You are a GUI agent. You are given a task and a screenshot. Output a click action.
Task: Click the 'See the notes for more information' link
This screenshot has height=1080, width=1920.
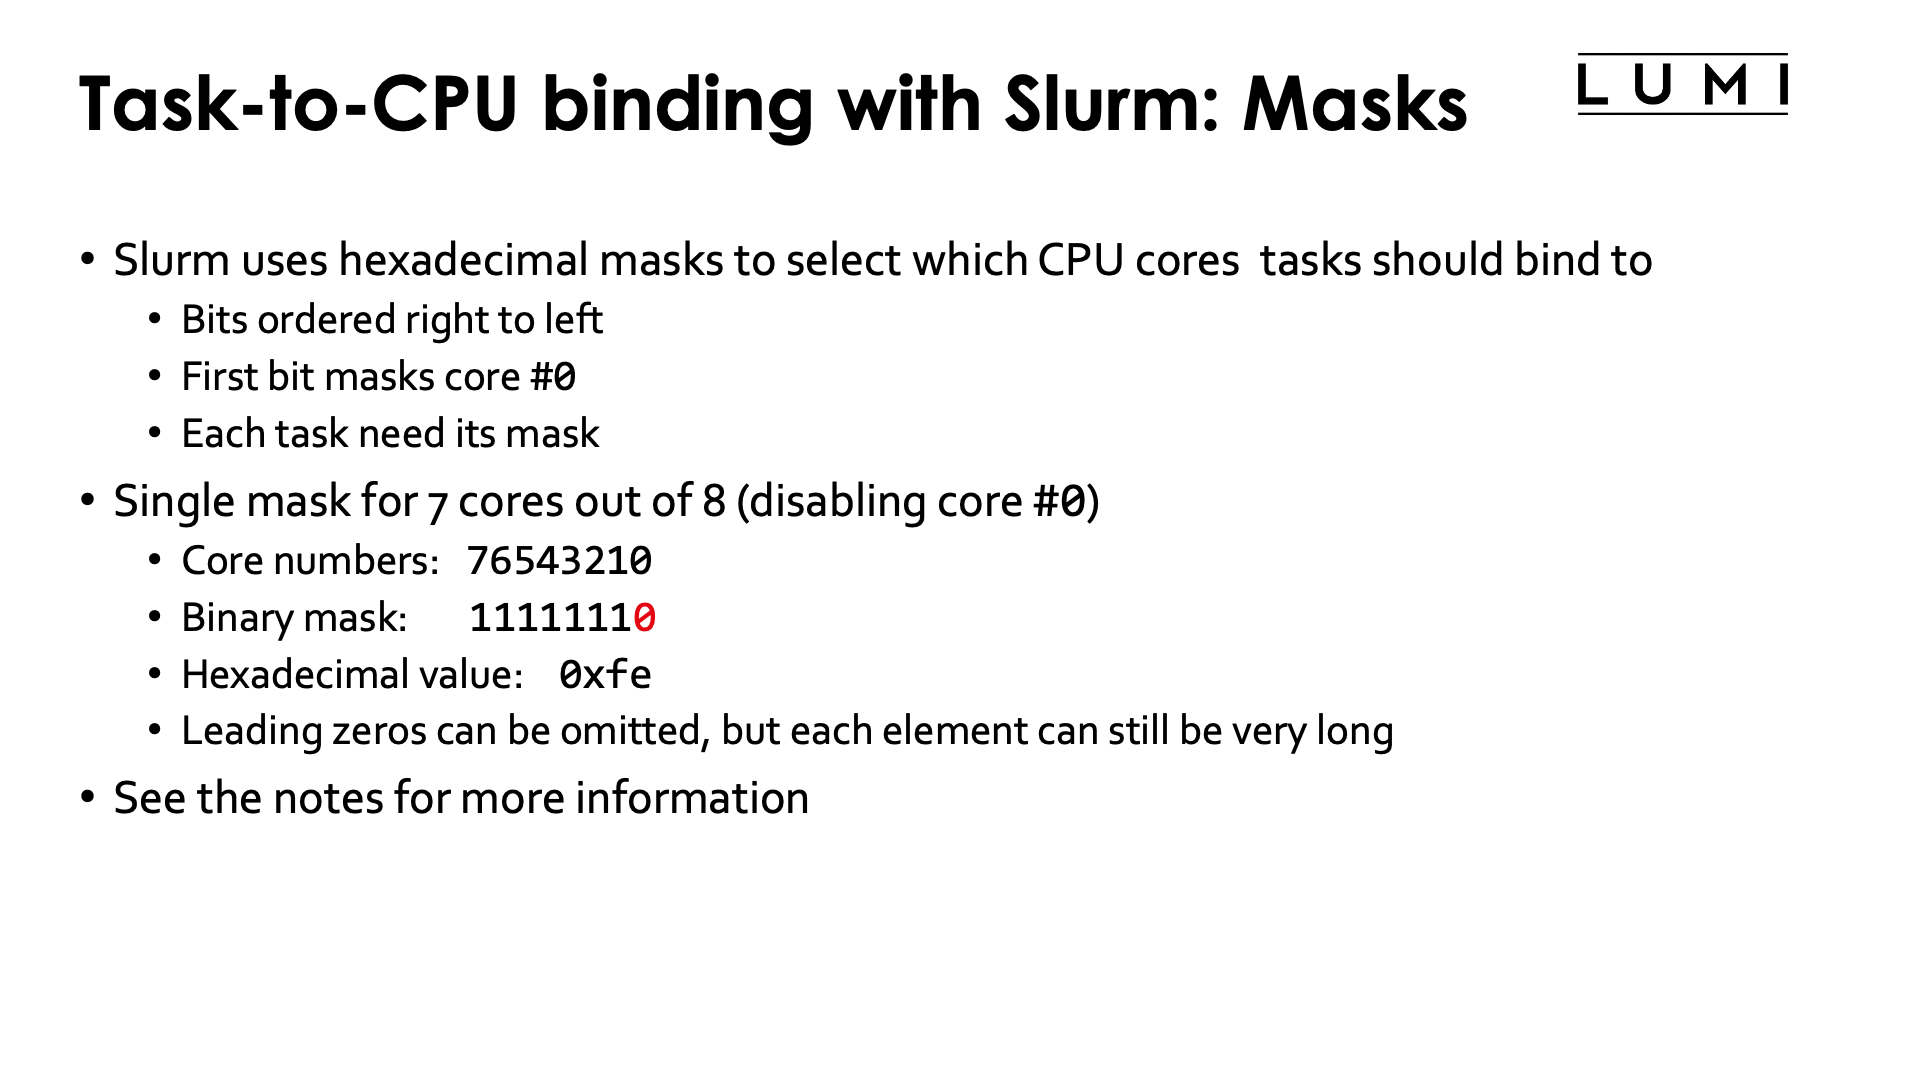tap(462, 798)
